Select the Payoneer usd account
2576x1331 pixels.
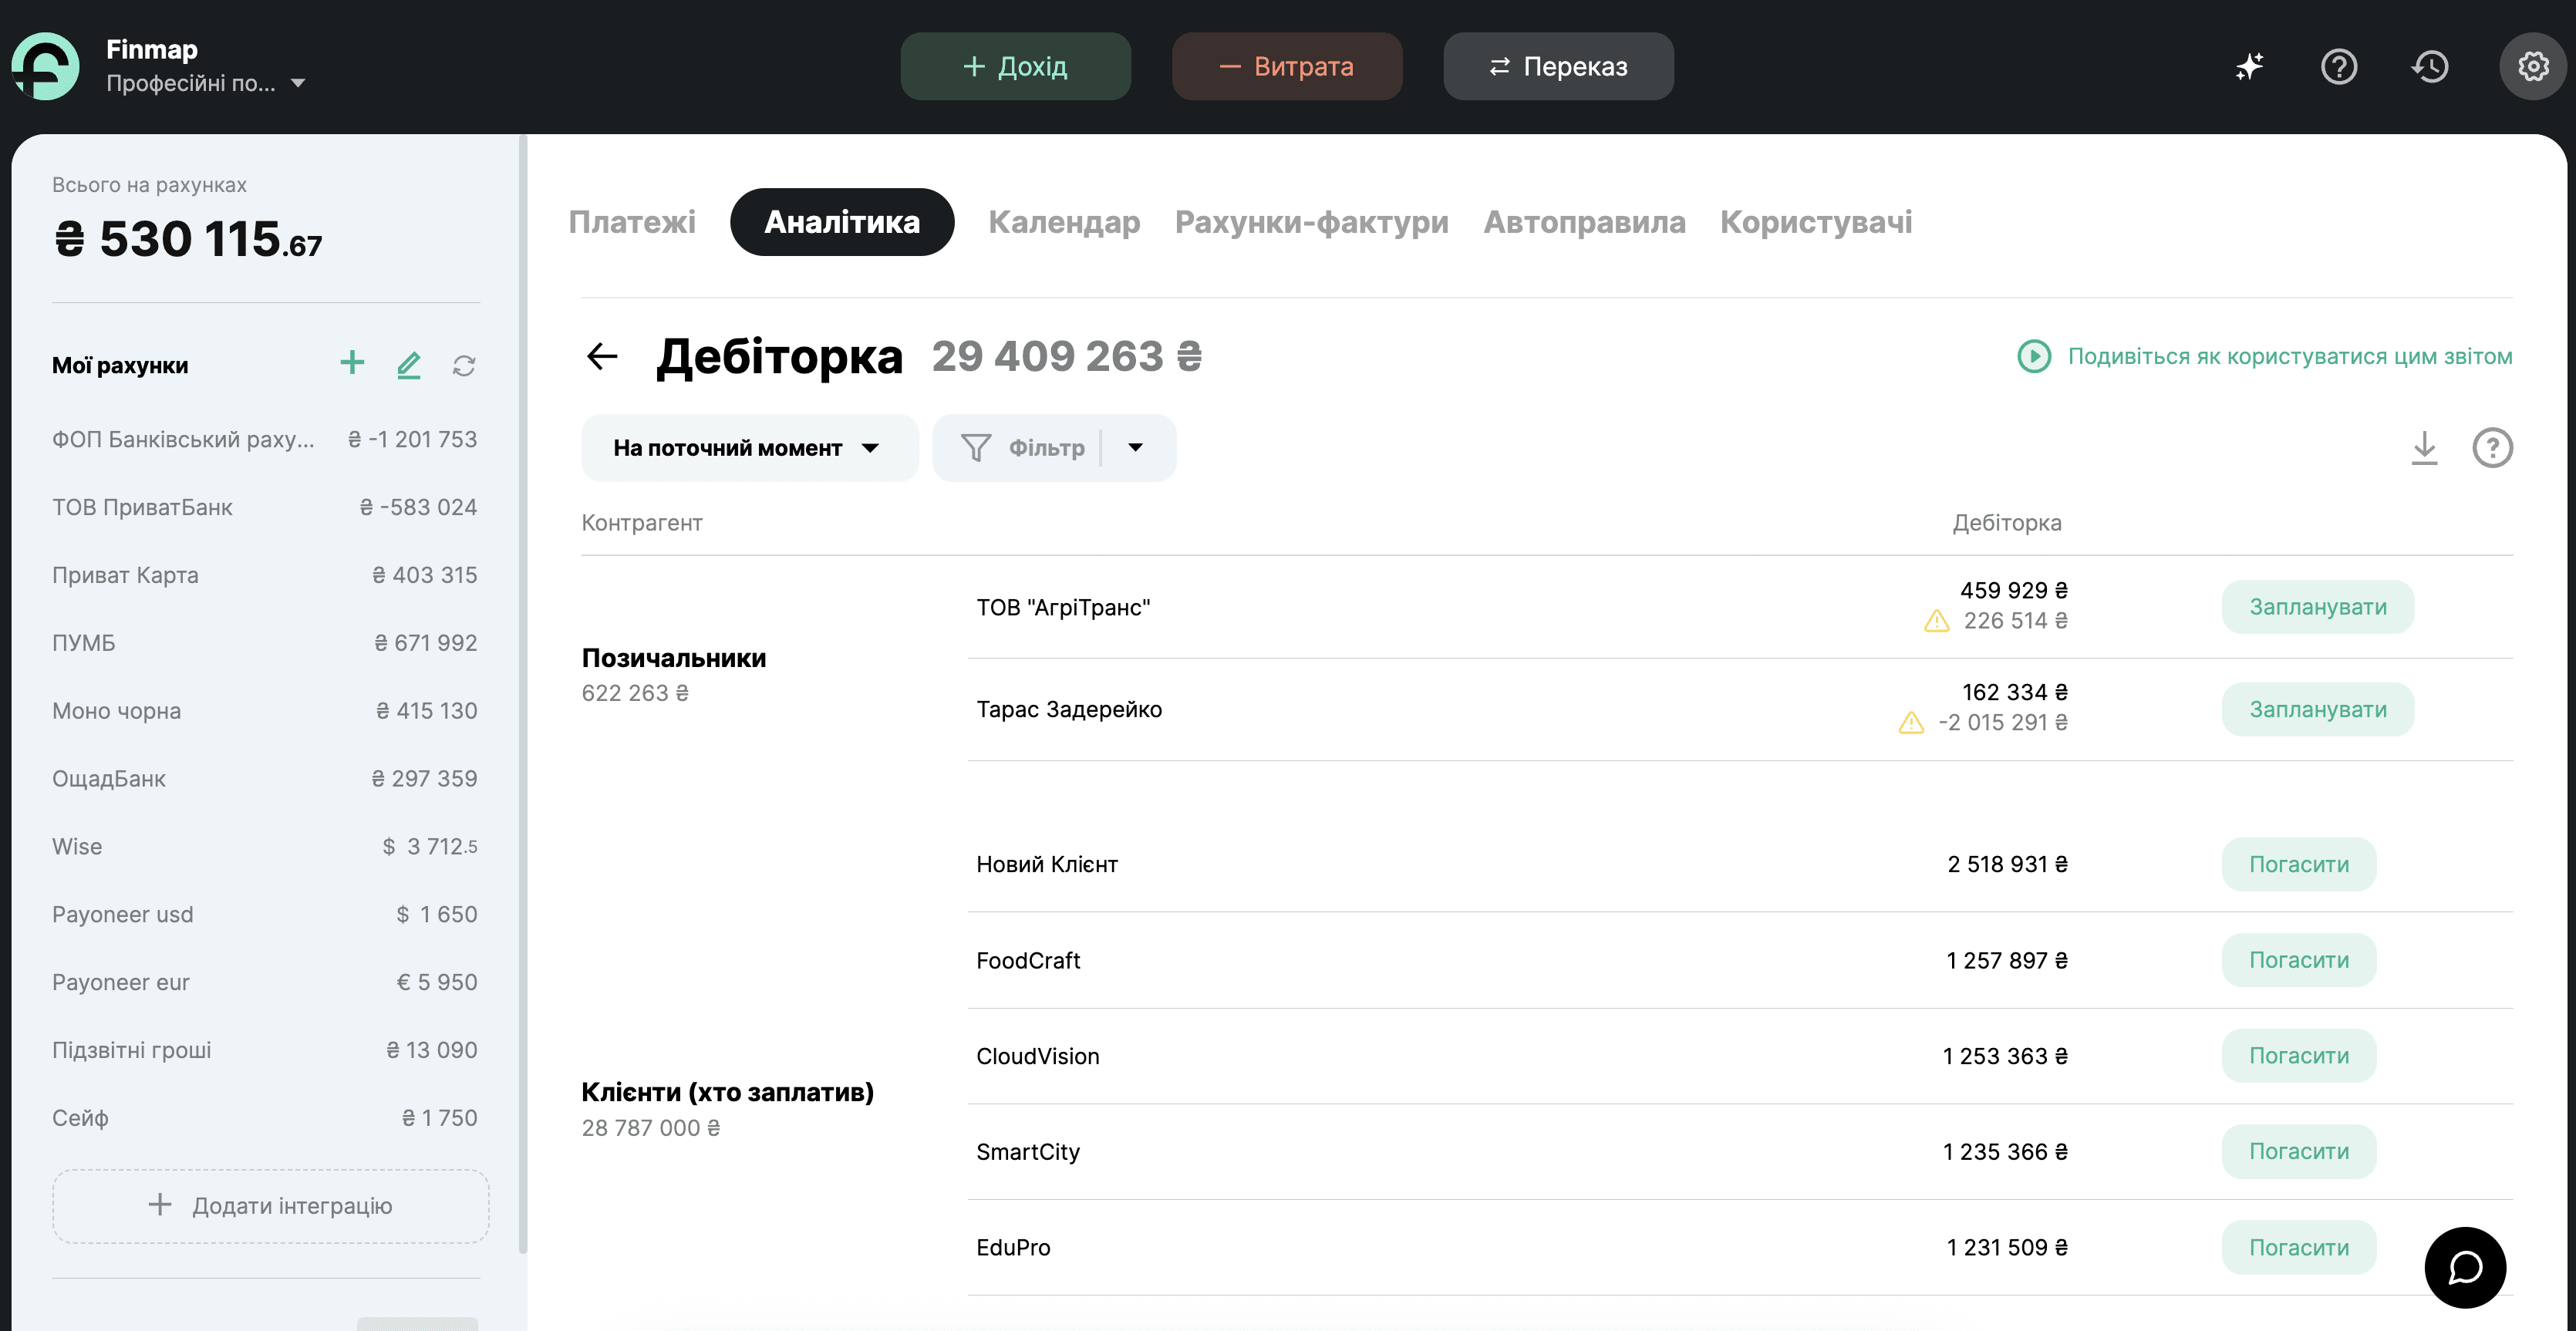(x=265, y=915)
